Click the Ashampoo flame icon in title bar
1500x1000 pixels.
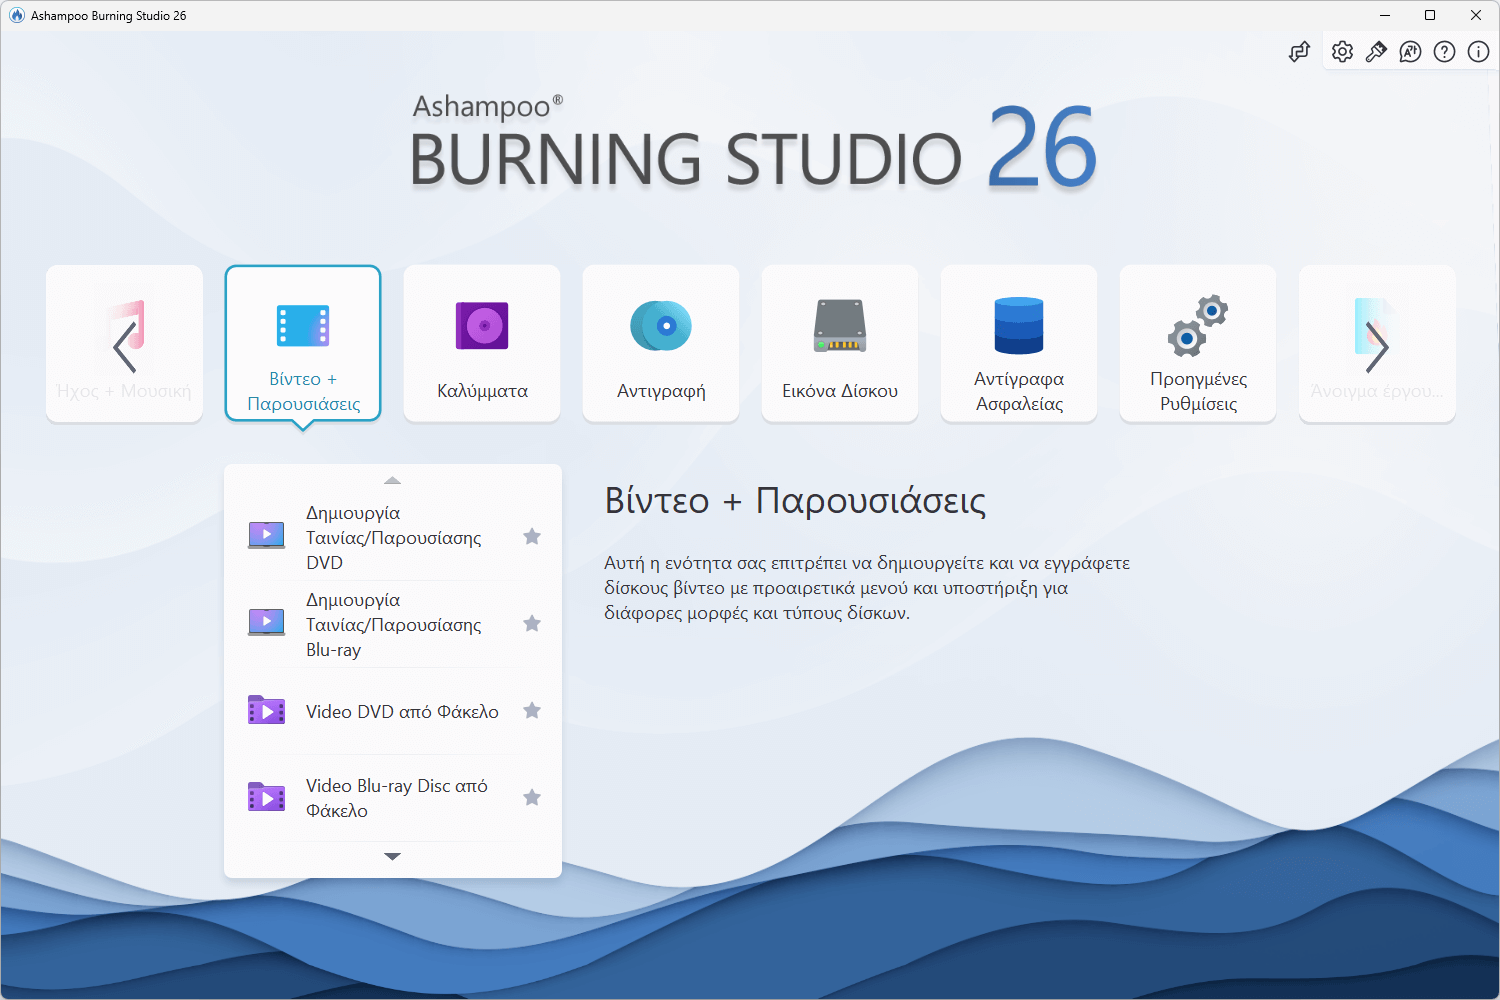pyautogui.click(x=17, y=15)
